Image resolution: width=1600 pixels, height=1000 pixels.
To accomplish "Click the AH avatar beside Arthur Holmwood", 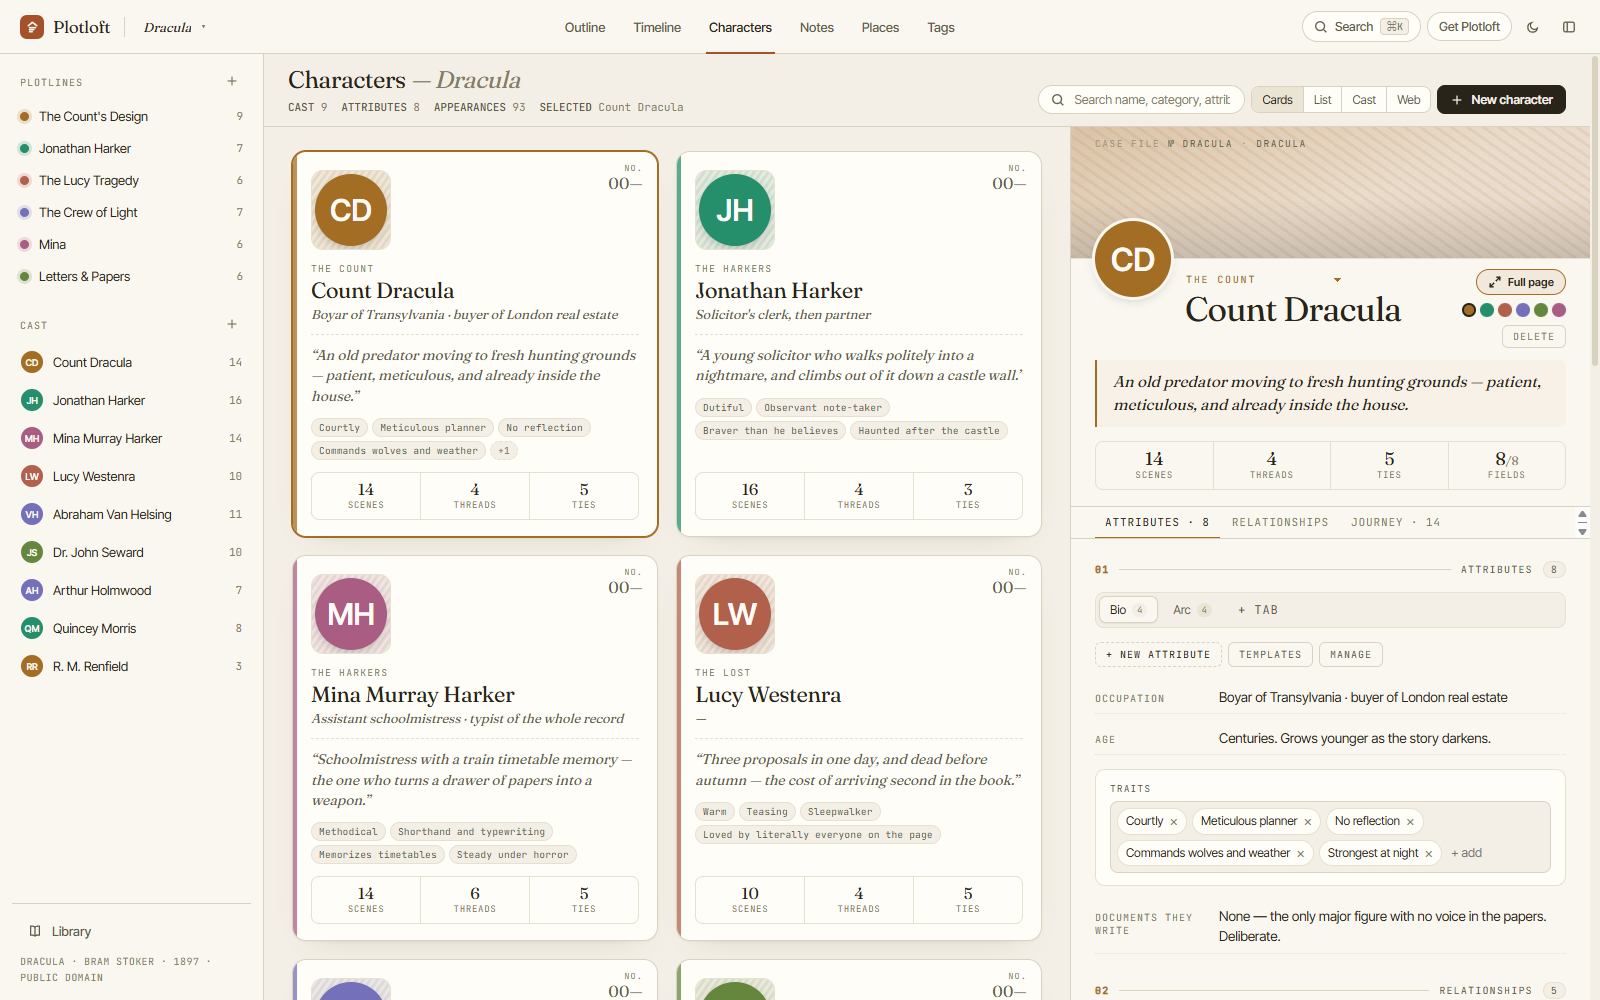I will (32, 590).
